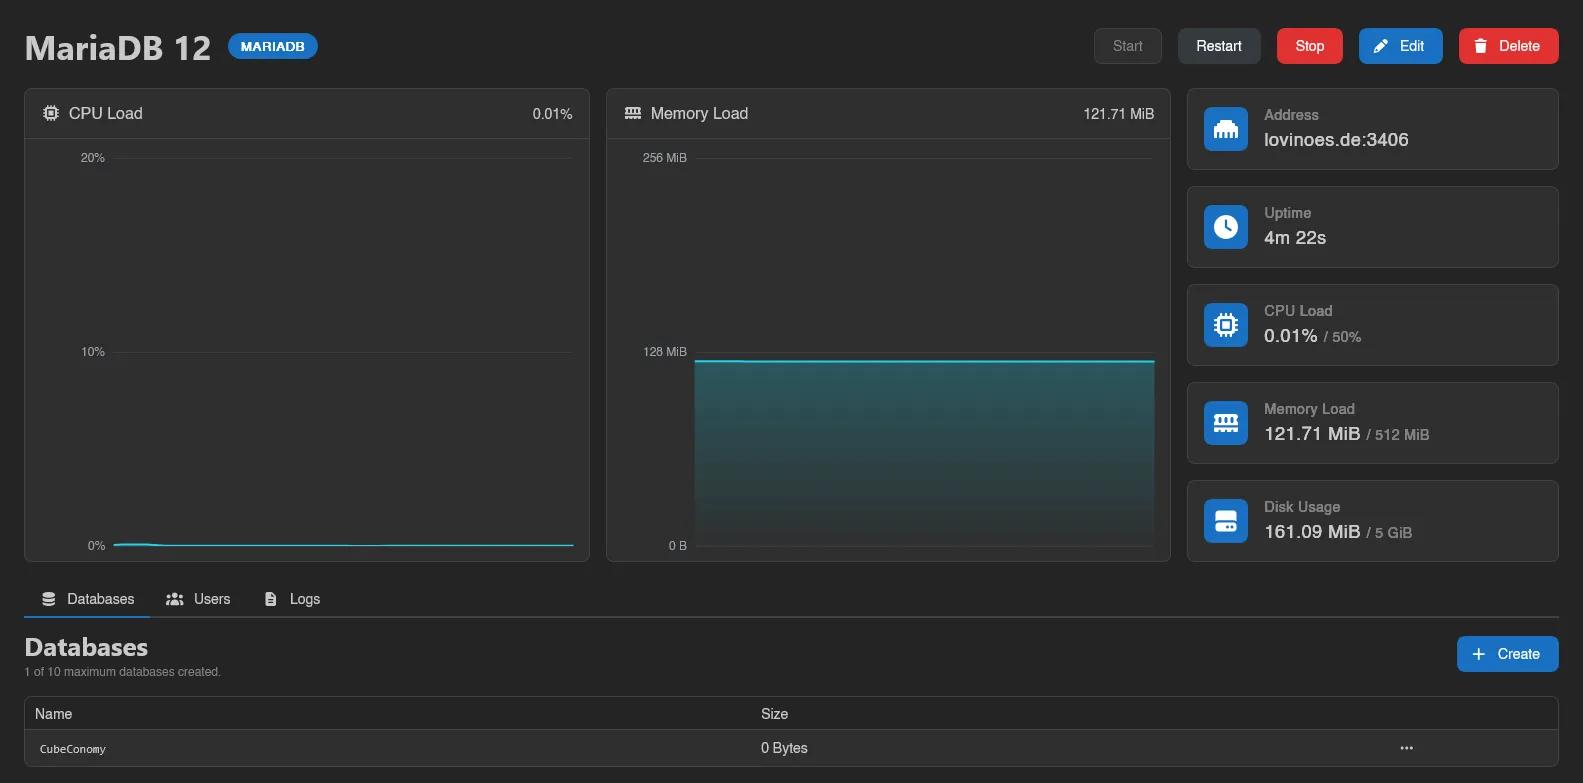Click the Databases section heading
The image size is (1583, 783).
pos(87,647)
